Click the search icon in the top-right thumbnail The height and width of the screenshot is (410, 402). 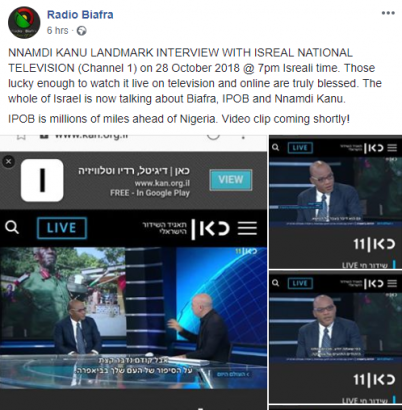pos(275,147)
